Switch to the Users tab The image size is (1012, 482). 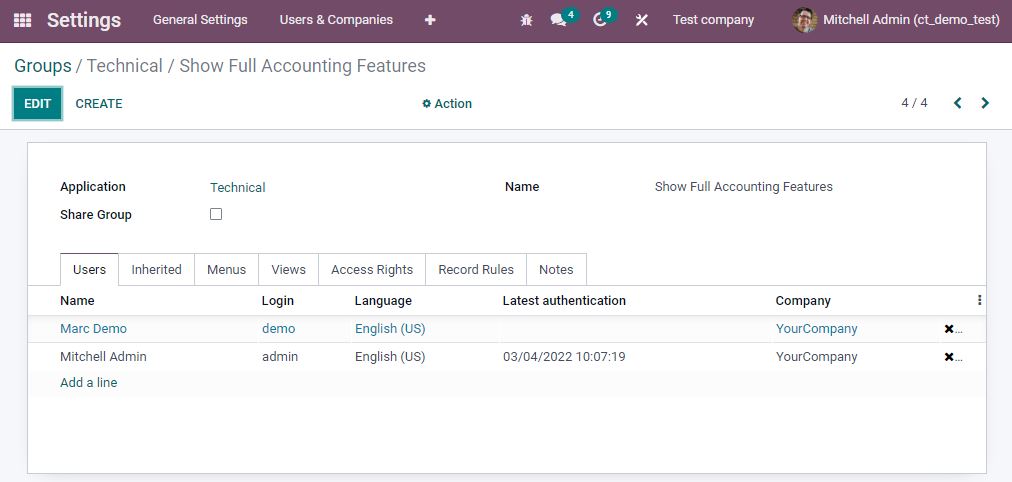[89, 270]
